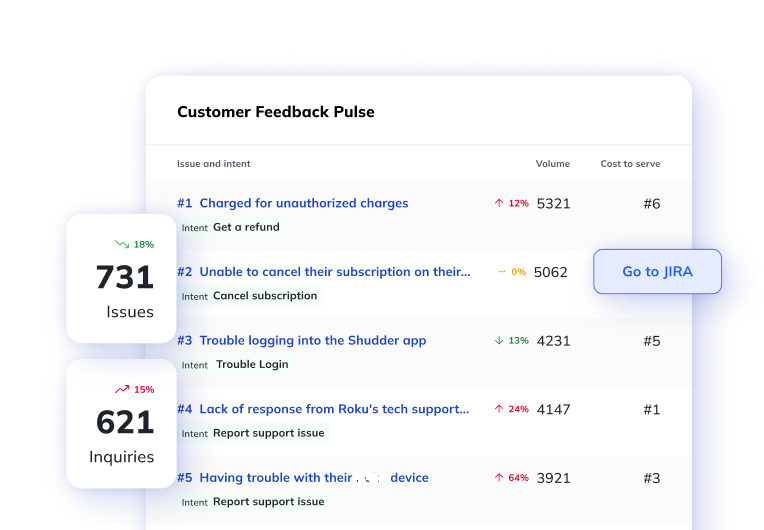Screen dimensions: 764x530
Task: Click the 731 Issues card
Action: coord(121,279)
